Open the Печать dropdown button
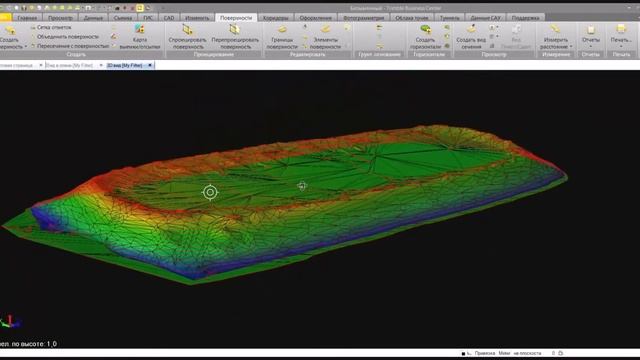The width and height of the screenshot is (640, 360). click(621, 37)
